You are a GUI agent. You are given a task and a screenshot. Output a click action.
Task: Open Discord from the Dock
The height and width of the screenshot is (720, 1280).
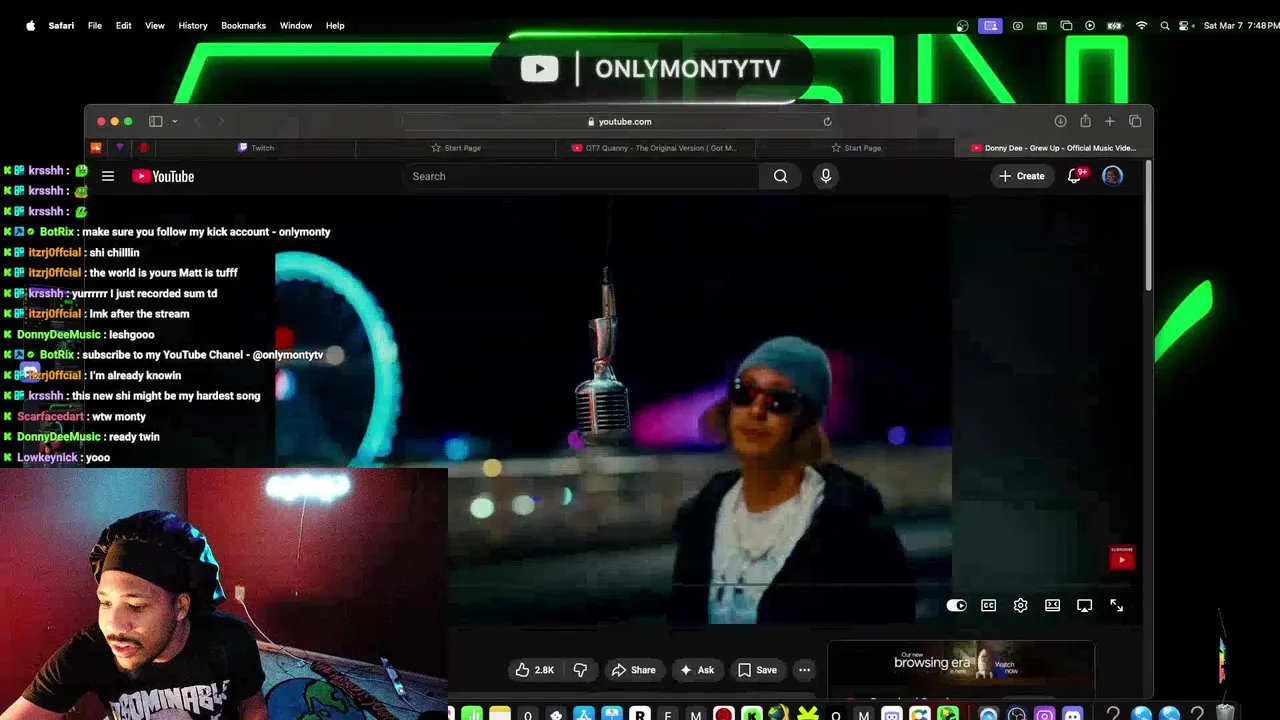pos(1073,713)
